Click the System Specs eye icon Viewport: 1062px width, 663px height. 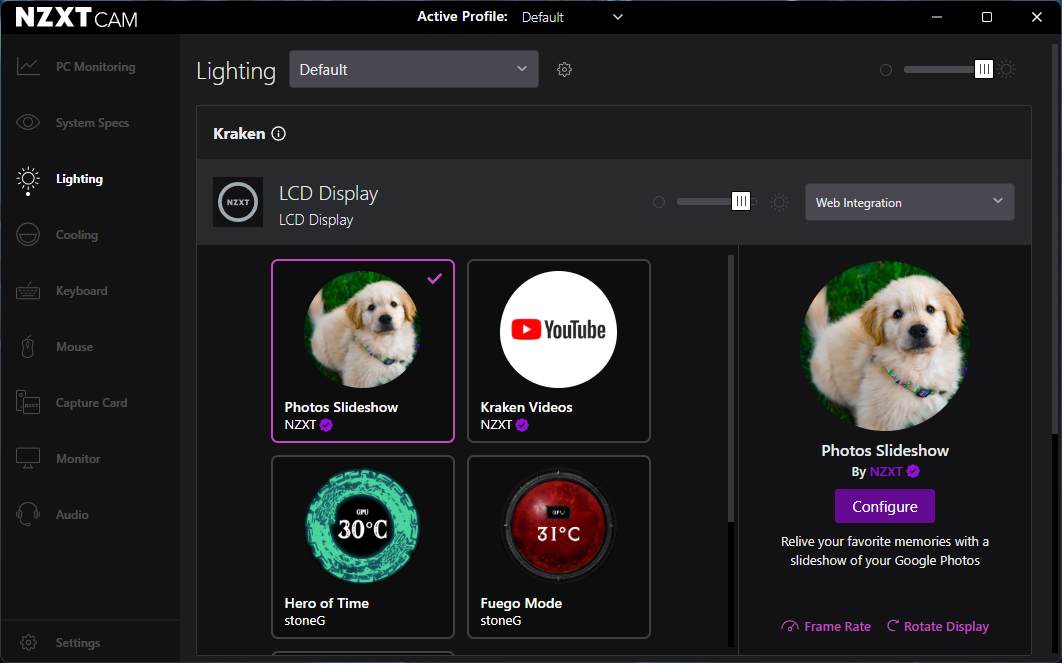[x=28, y=123]
